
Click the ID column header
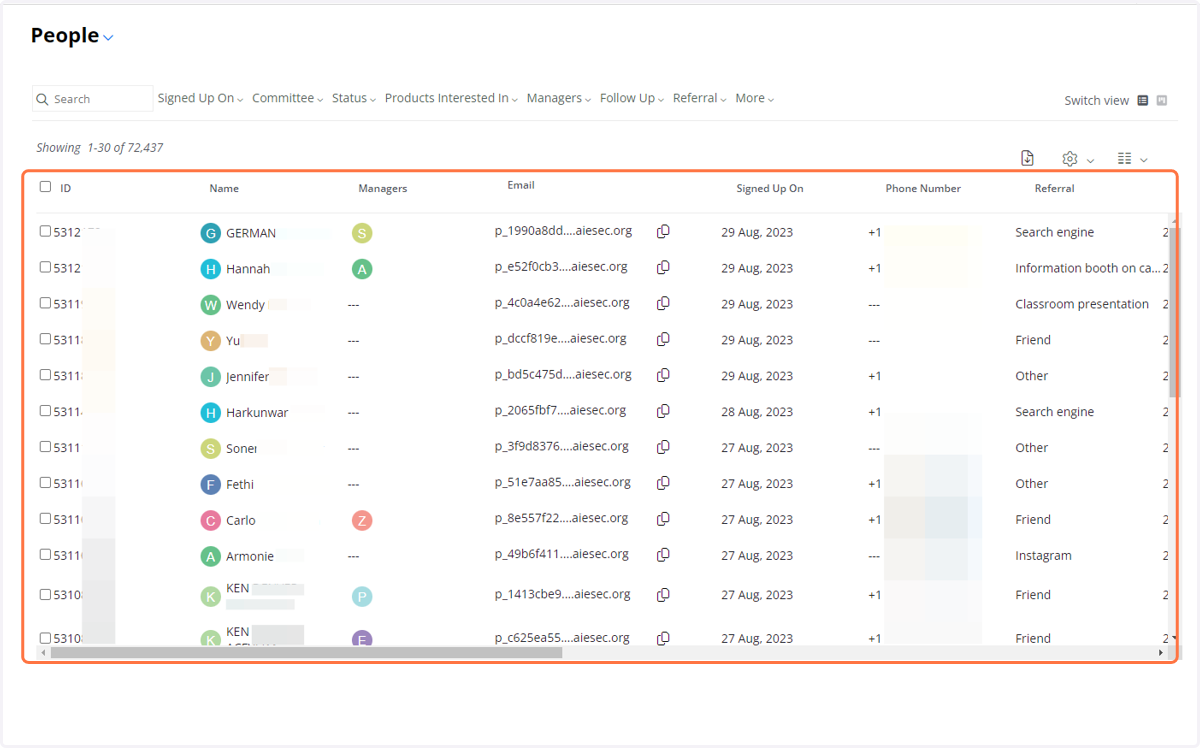click(66, 188)
